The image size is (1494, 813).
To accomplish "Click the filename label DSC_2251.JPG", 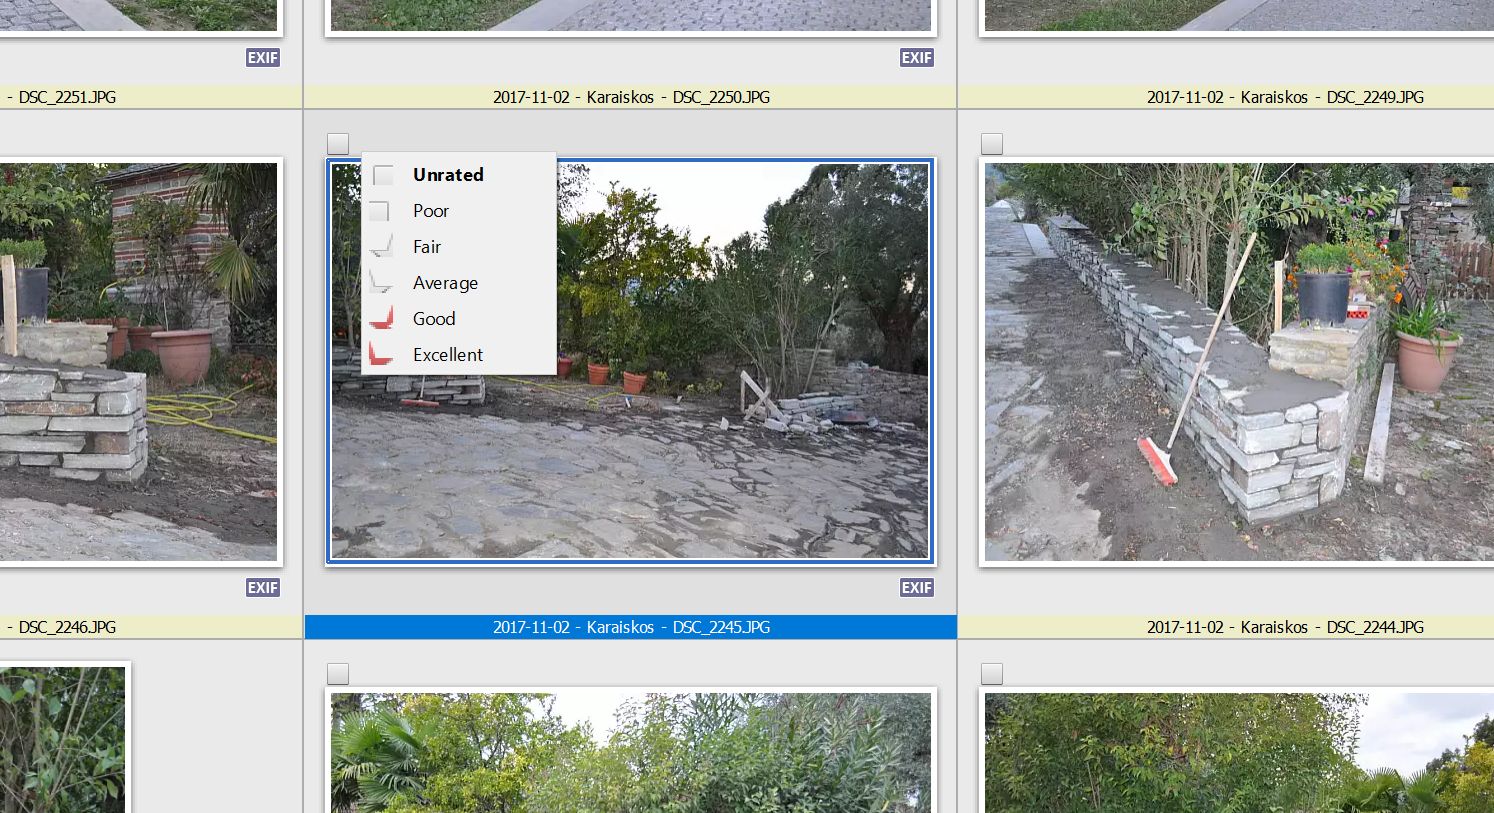I will coord(60,97).
